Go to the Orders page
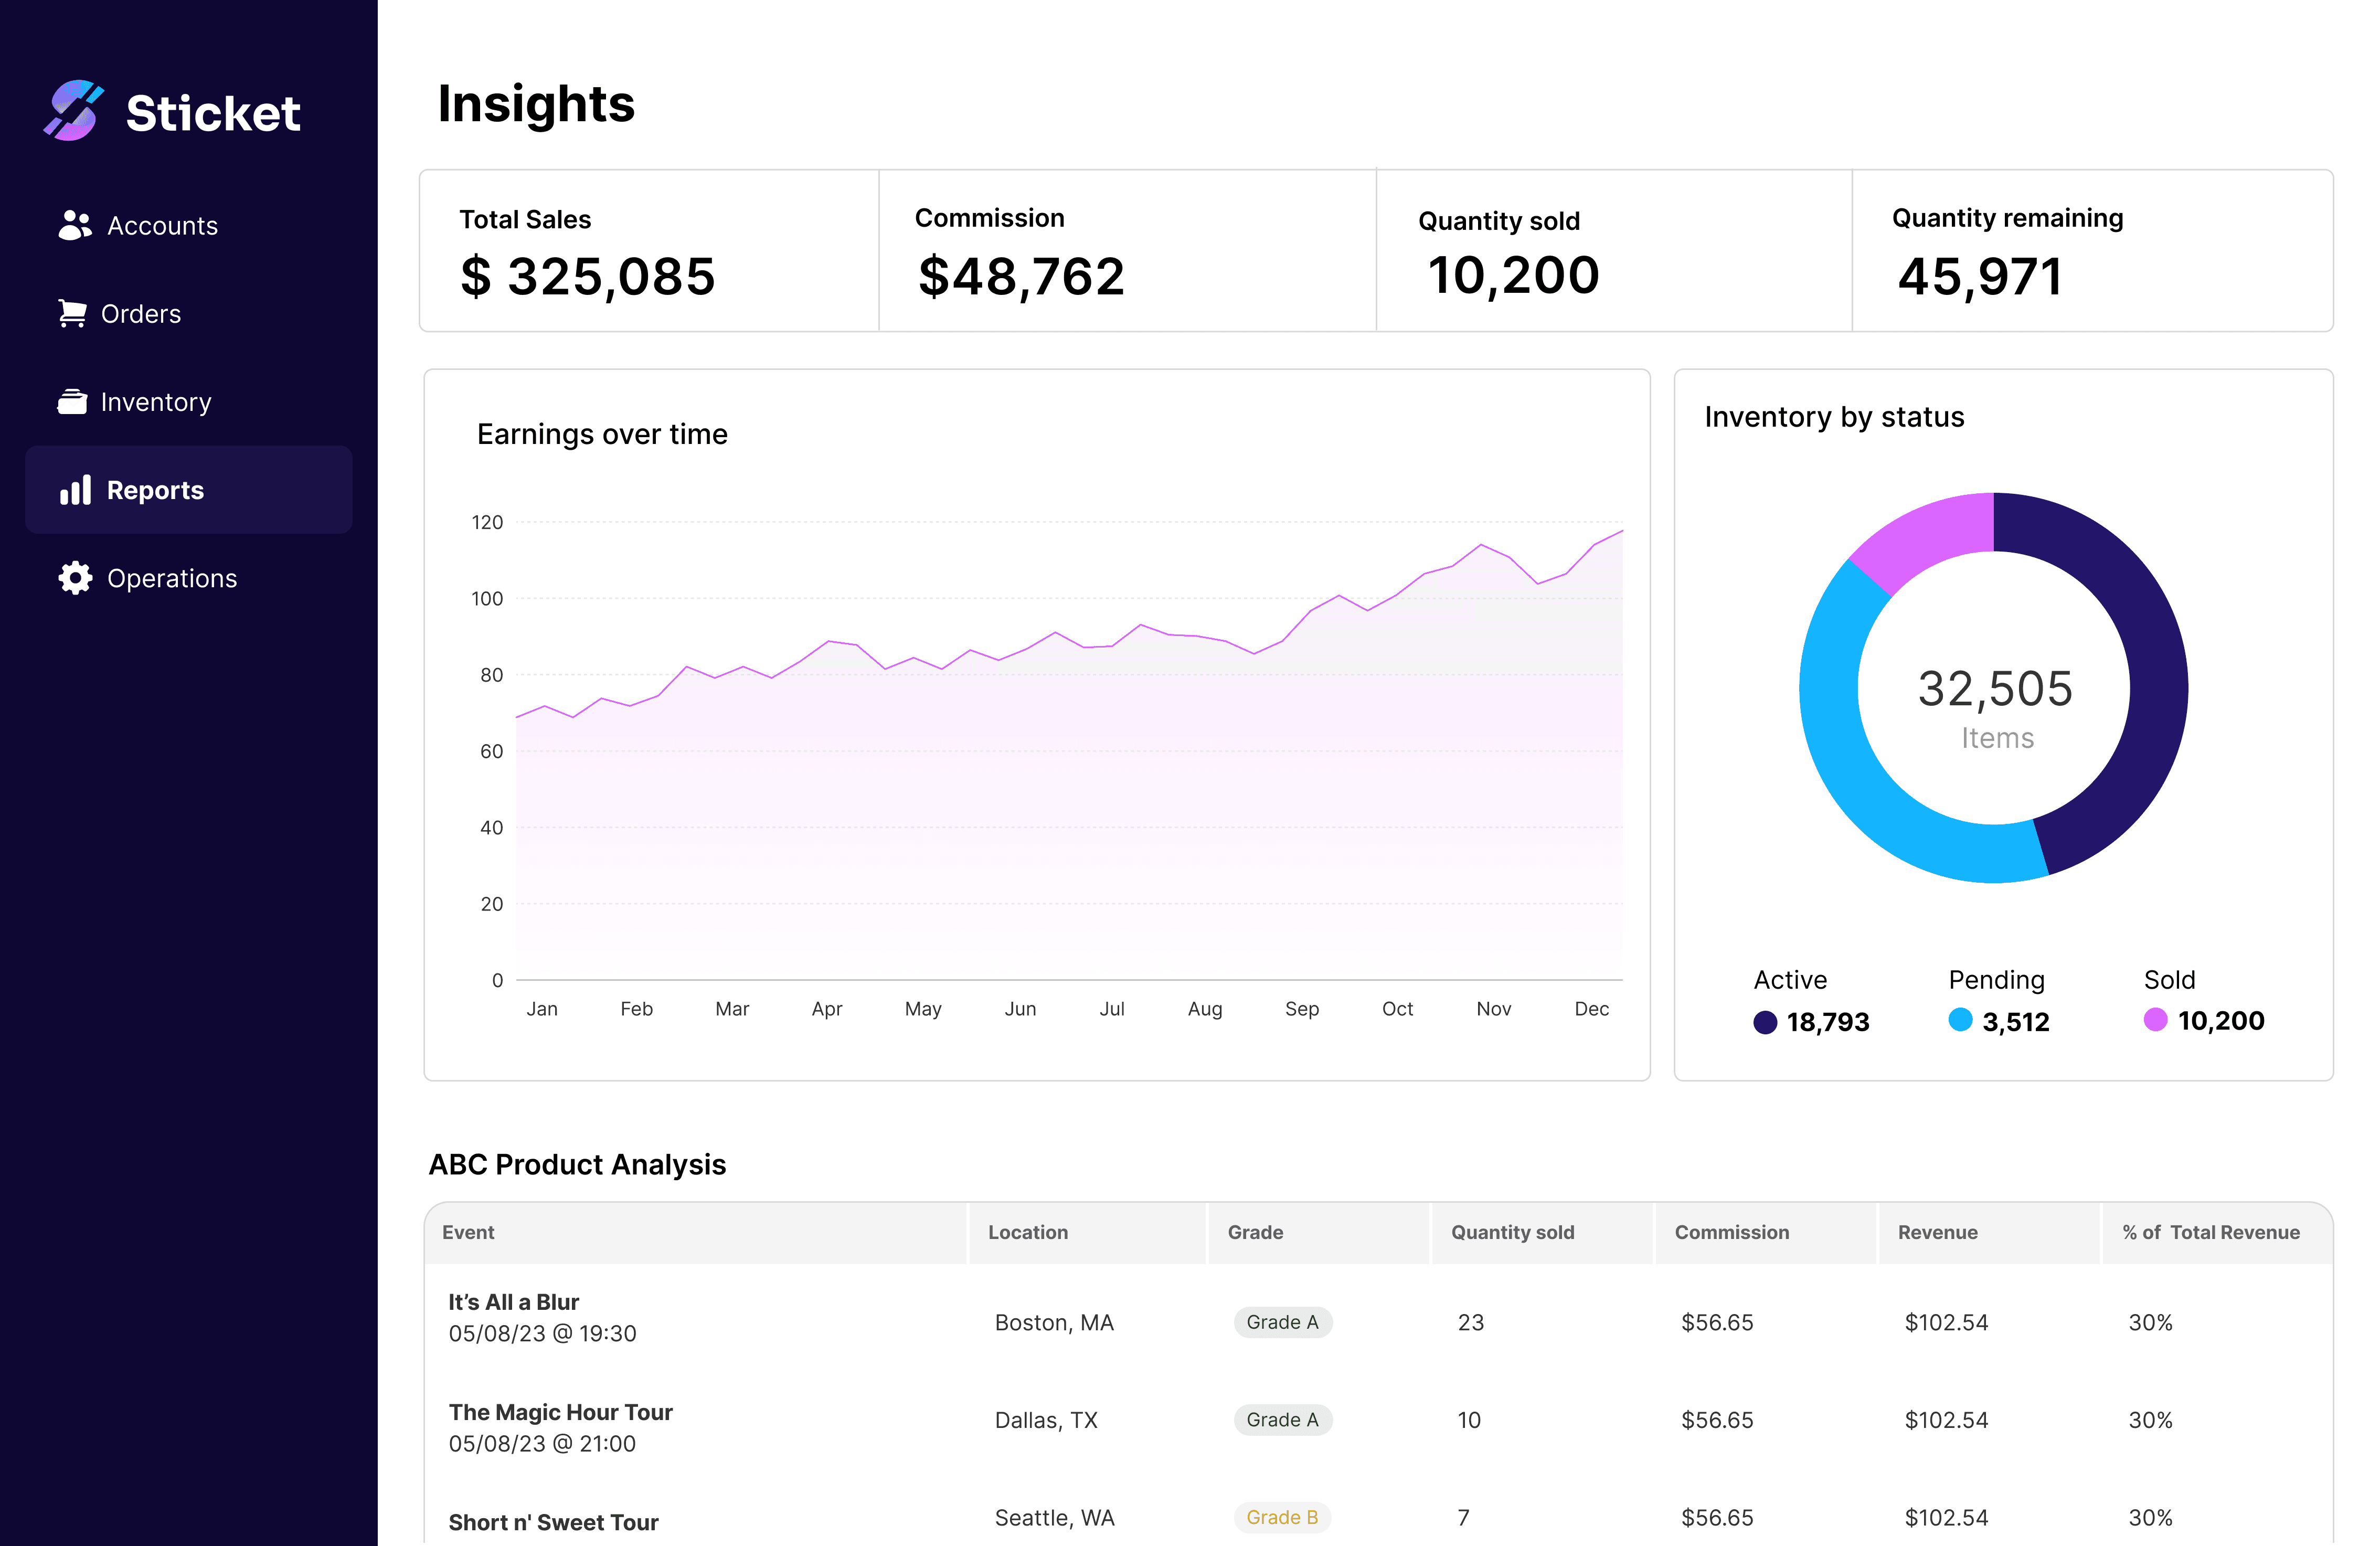This screenshot has width=2380, height=1546. tap(141, 314)
